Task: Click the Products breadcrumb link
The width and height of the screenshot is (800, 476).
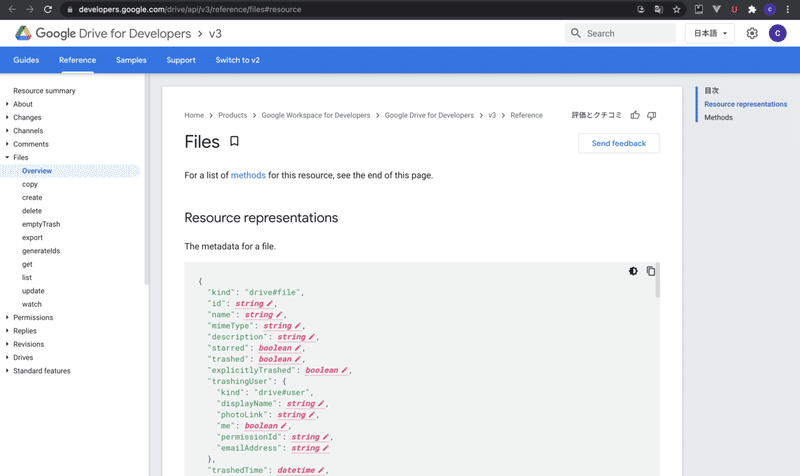Action: pyautogui.click(x=233, y=115)
